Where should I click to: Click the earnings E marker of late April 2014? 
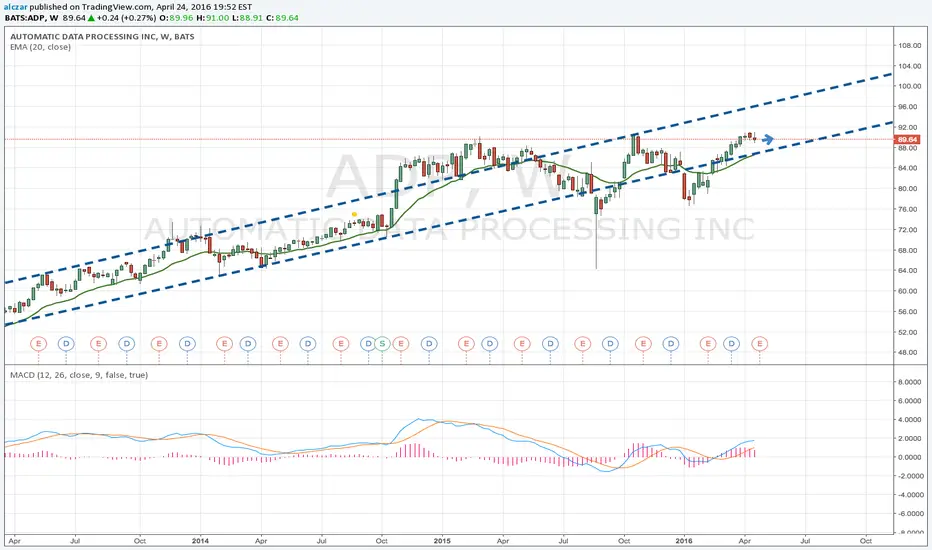click(x=280, y=344)
